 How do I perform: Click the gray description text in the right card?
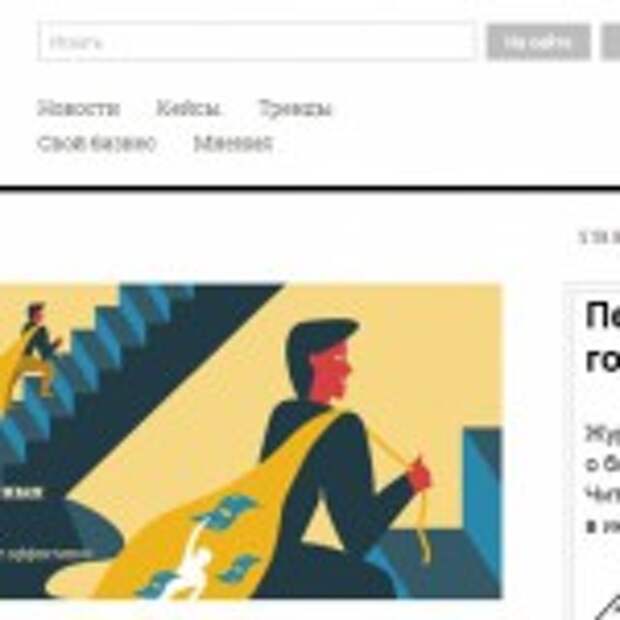click(603, 465)
